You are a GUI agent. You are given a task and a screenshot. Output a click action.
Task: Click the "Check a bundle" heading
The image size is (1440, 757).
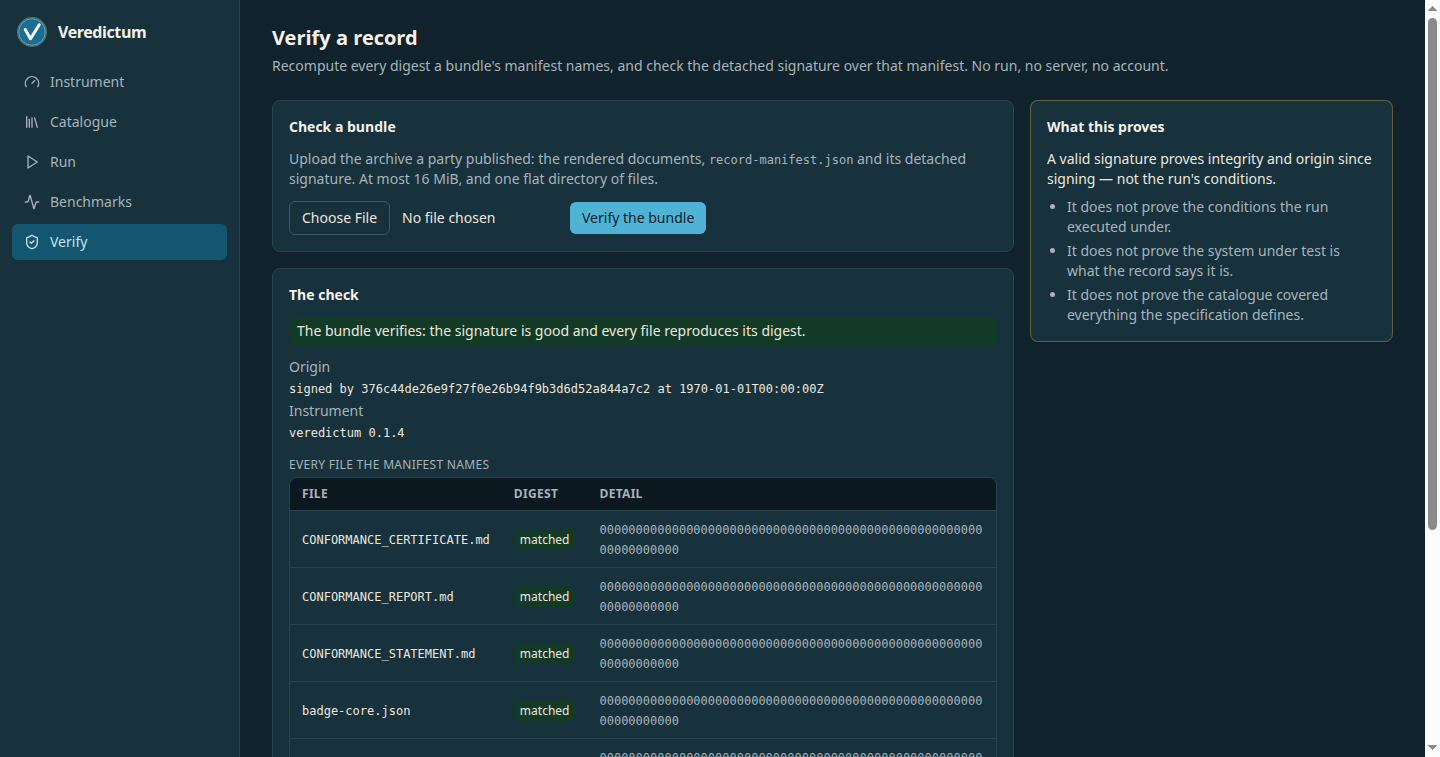pyautogui.click(x=342, y=127)
